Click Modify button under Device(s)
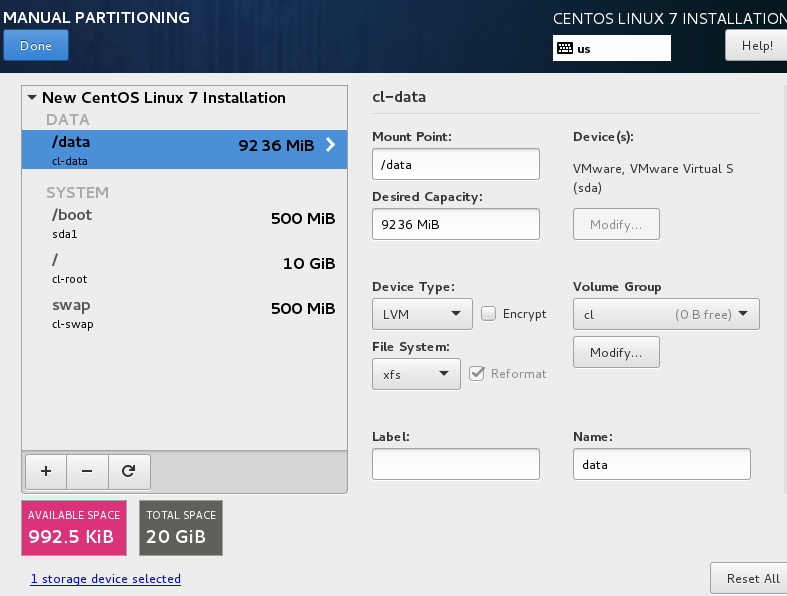This screenshot has height=596, width=787. [616, 224]
